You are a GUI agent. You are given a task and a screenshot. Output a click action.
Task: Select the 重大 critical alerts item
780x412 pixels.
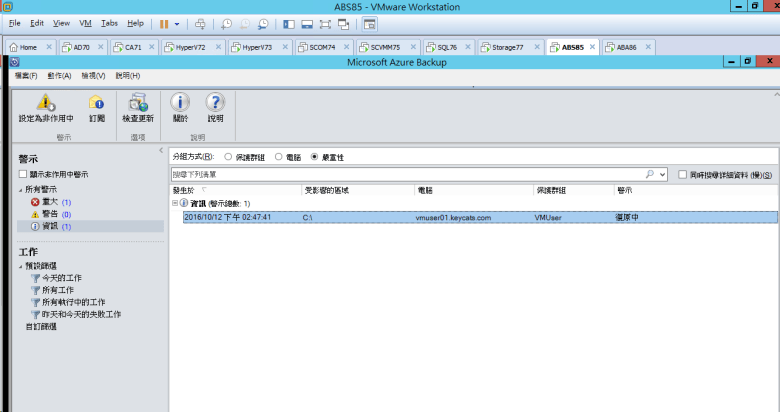[49, 202]
